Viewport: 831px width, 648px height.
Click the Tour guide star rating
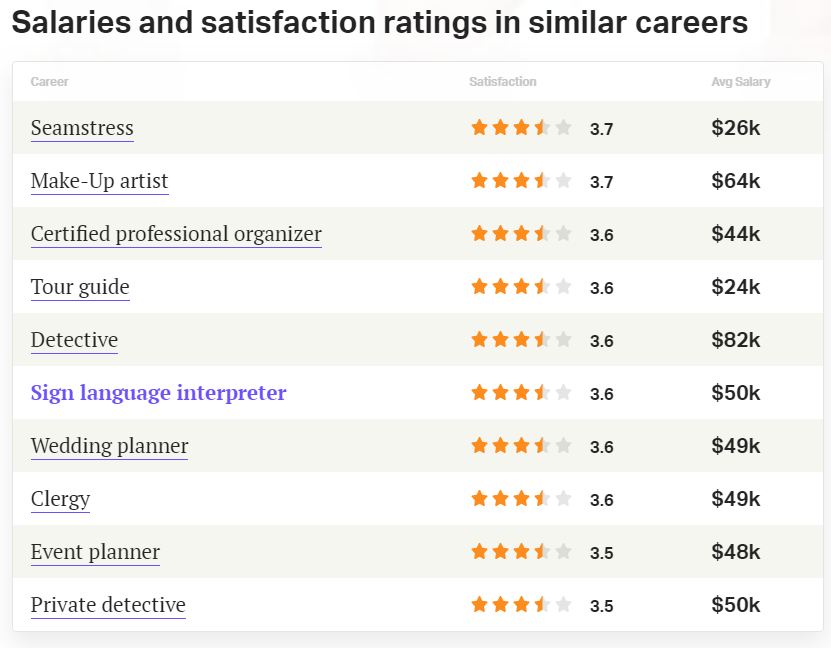coord(521,287)
